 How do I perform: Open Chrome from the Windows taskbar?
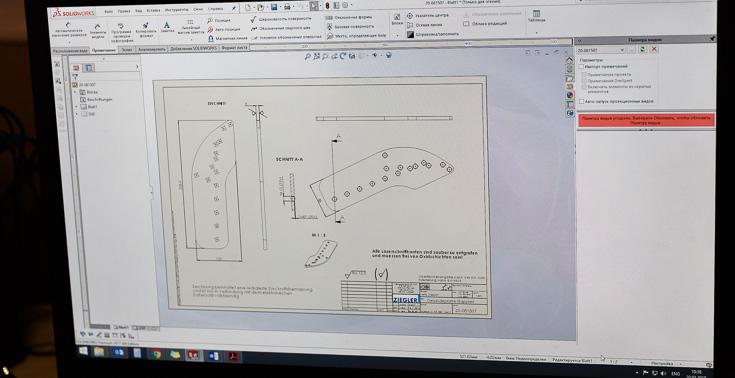click(x=156, y=355)
